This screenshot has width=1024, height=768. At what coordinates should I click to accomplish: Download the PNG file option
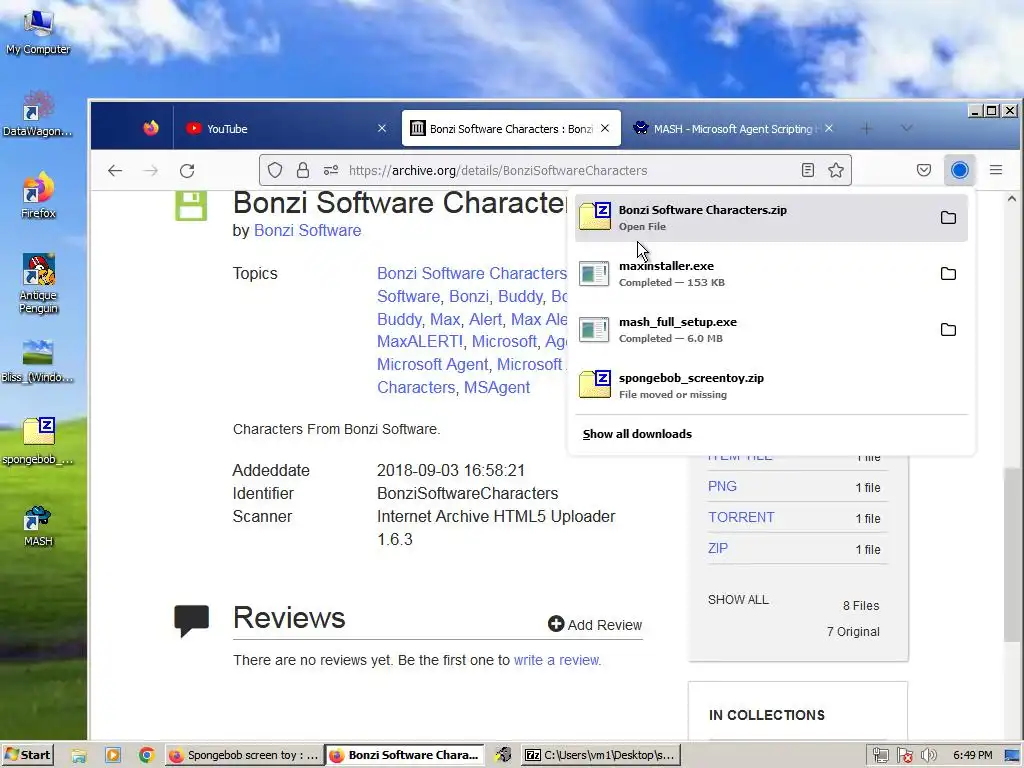[x=722, y=487]
